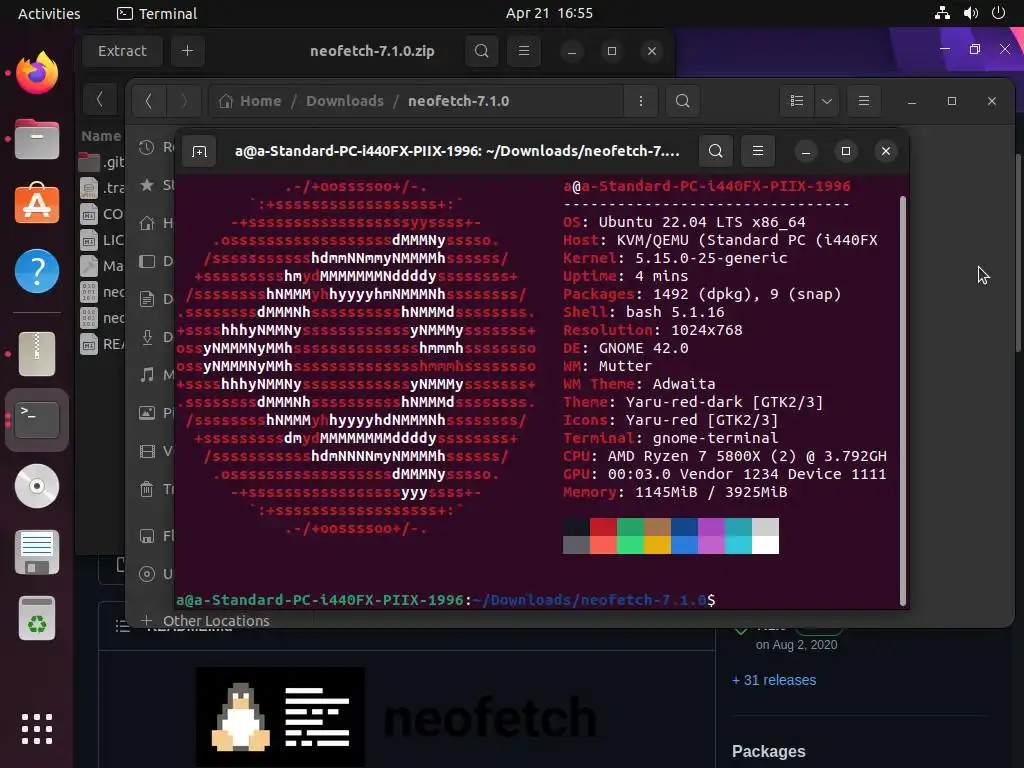Open Packages heading link in browser
Viewport: 1024px width, 768px height.
pos(769,751)
